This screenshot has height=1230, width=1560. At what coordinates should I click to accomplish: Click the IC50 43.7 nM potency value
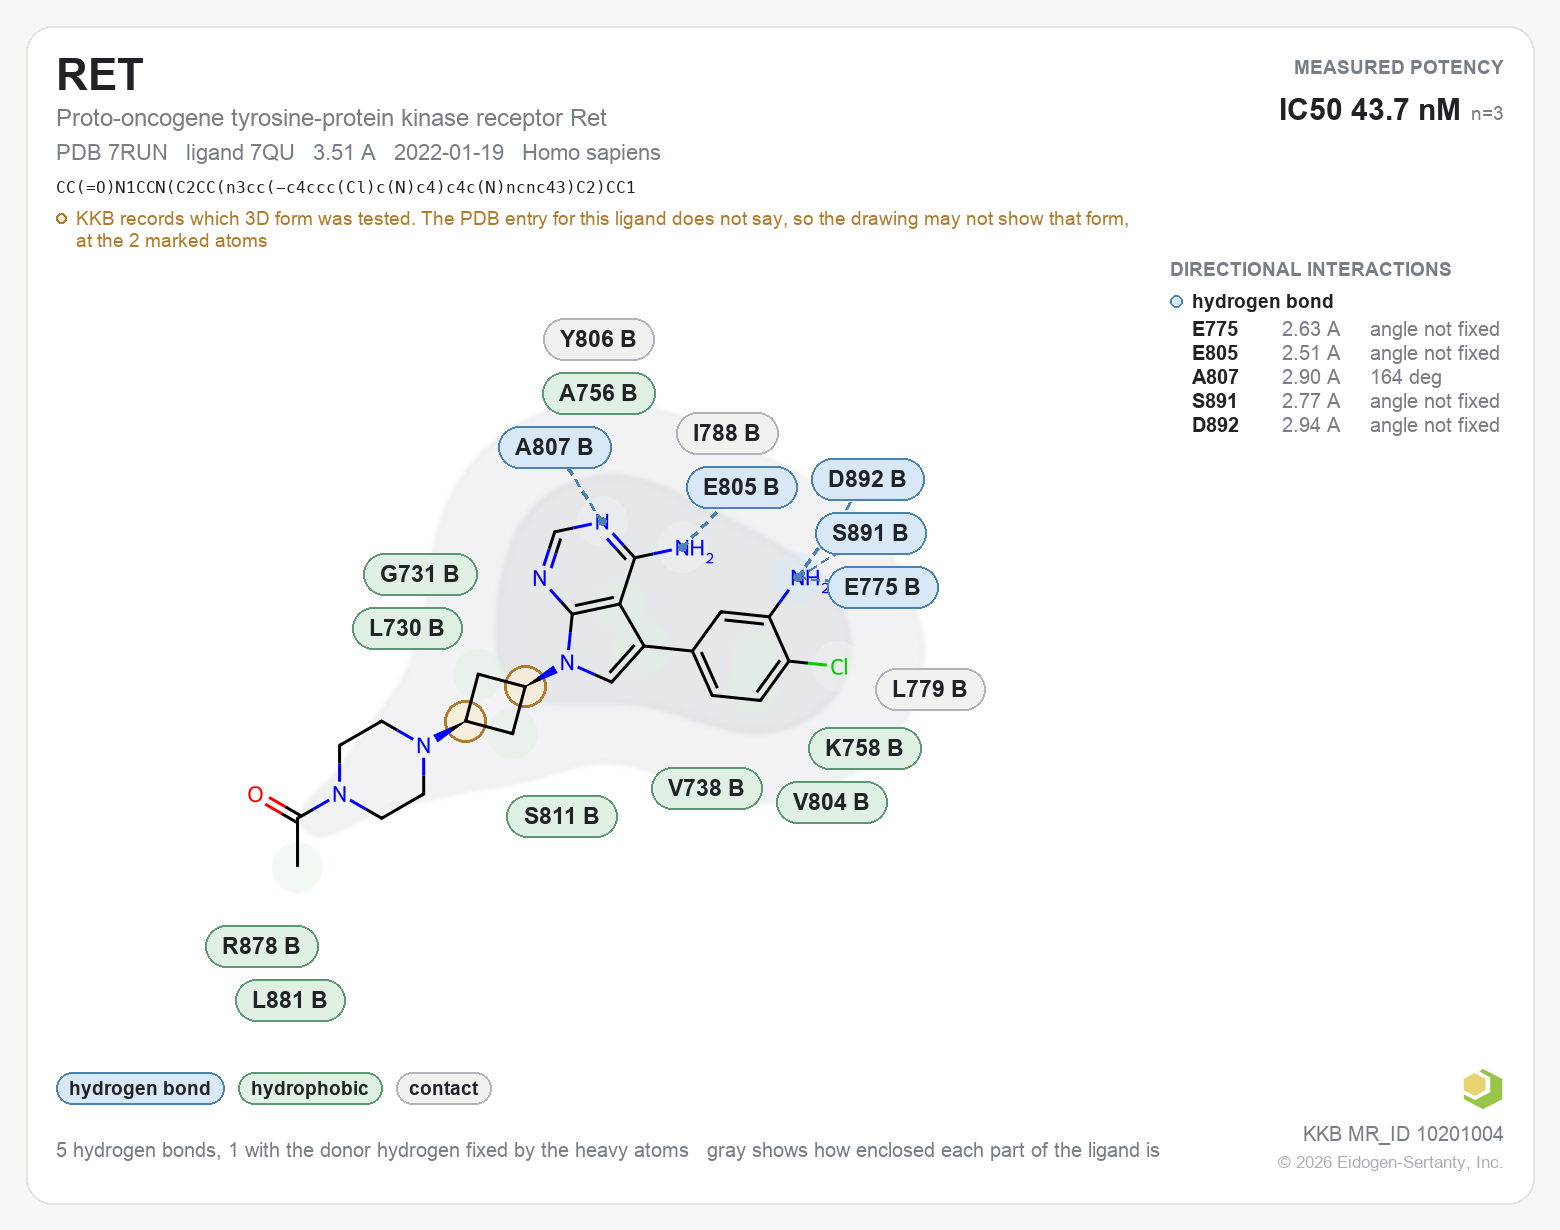point(1369,109)
